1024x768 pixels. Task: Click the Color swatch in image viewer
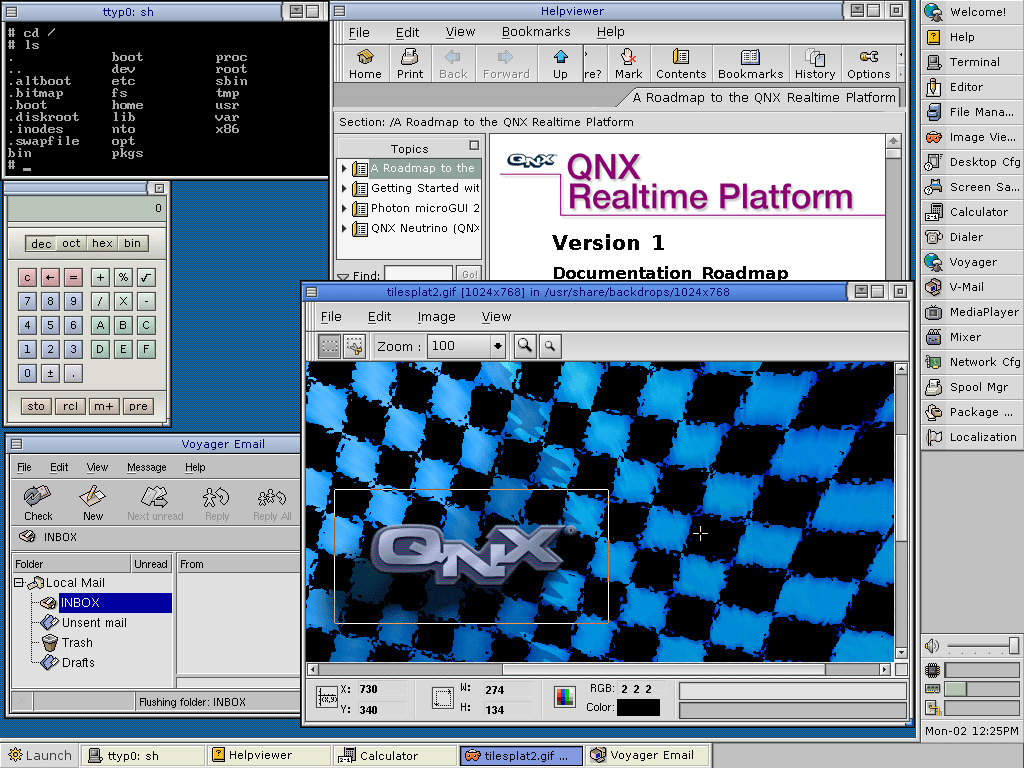[x=638, y=707]
